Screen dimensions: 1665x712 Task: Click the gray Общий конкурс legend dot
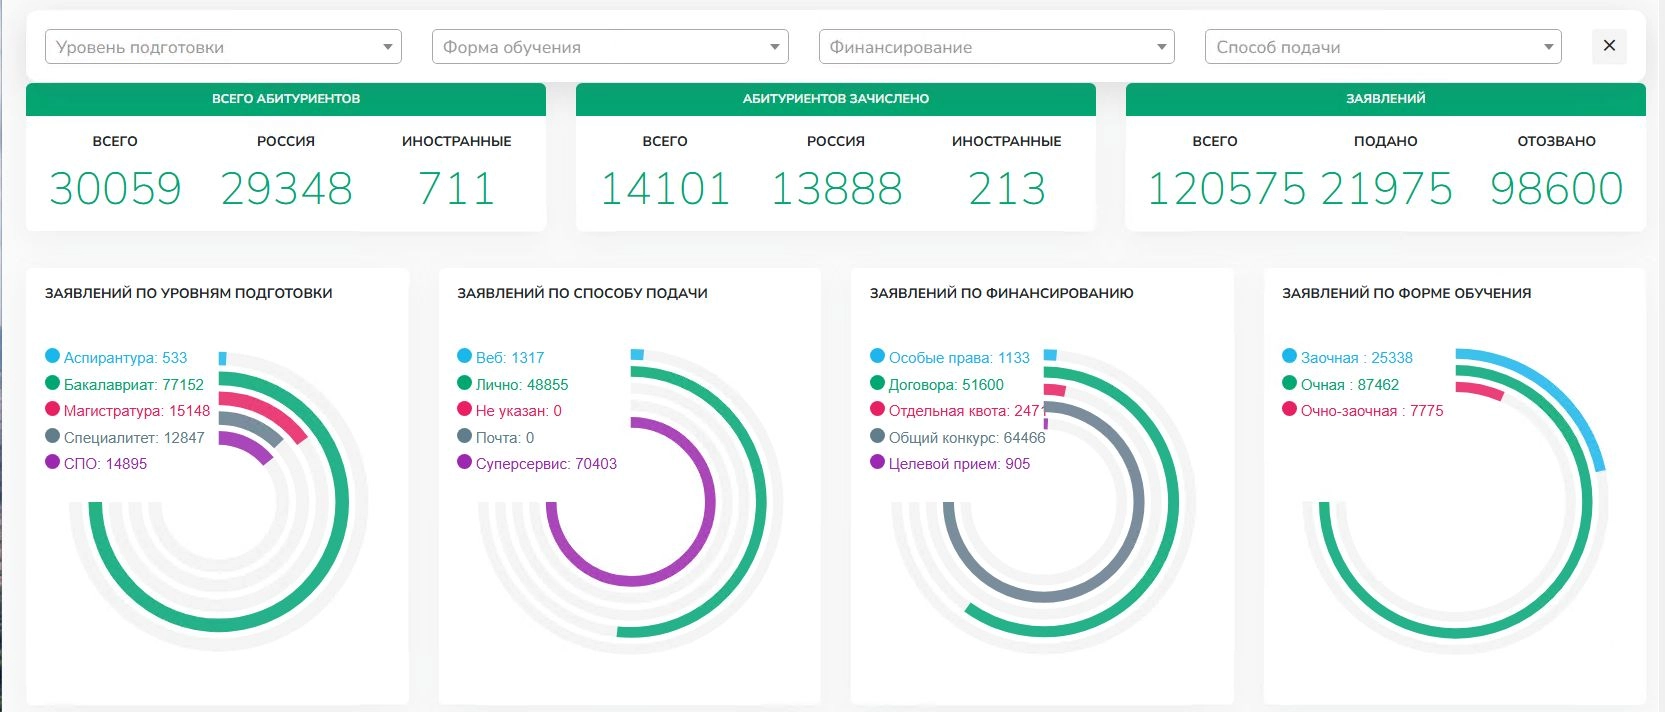(x=877, y=436)
